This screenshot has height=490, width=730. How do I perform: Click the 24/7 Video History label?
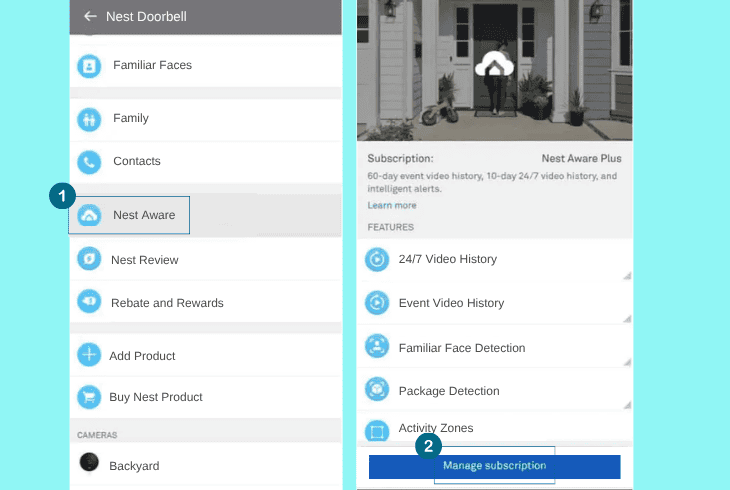(x=447, y=259)
